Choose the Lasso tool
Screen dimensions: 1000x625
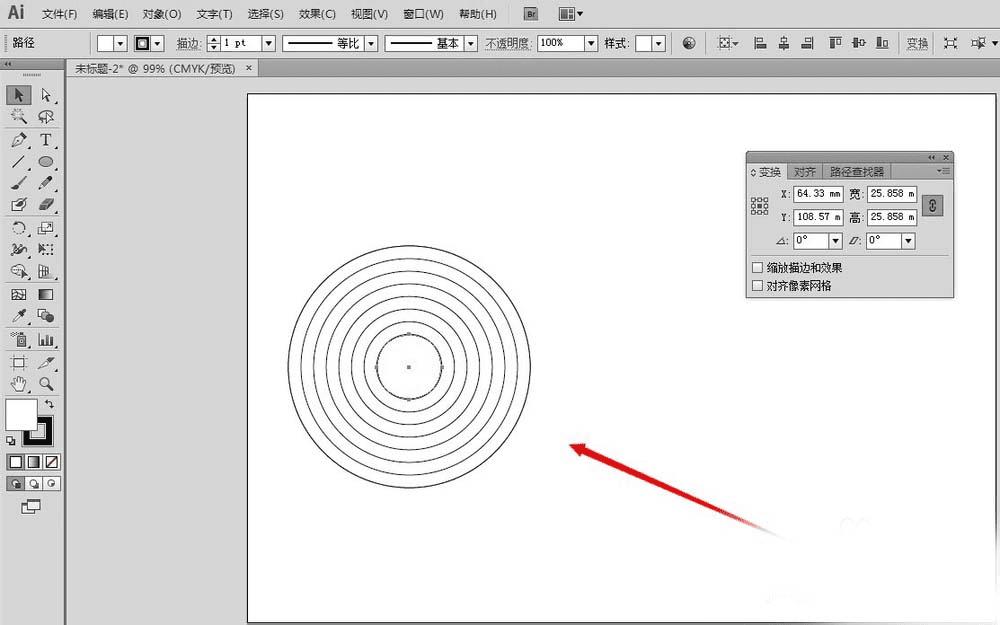(x=45, y=117)
